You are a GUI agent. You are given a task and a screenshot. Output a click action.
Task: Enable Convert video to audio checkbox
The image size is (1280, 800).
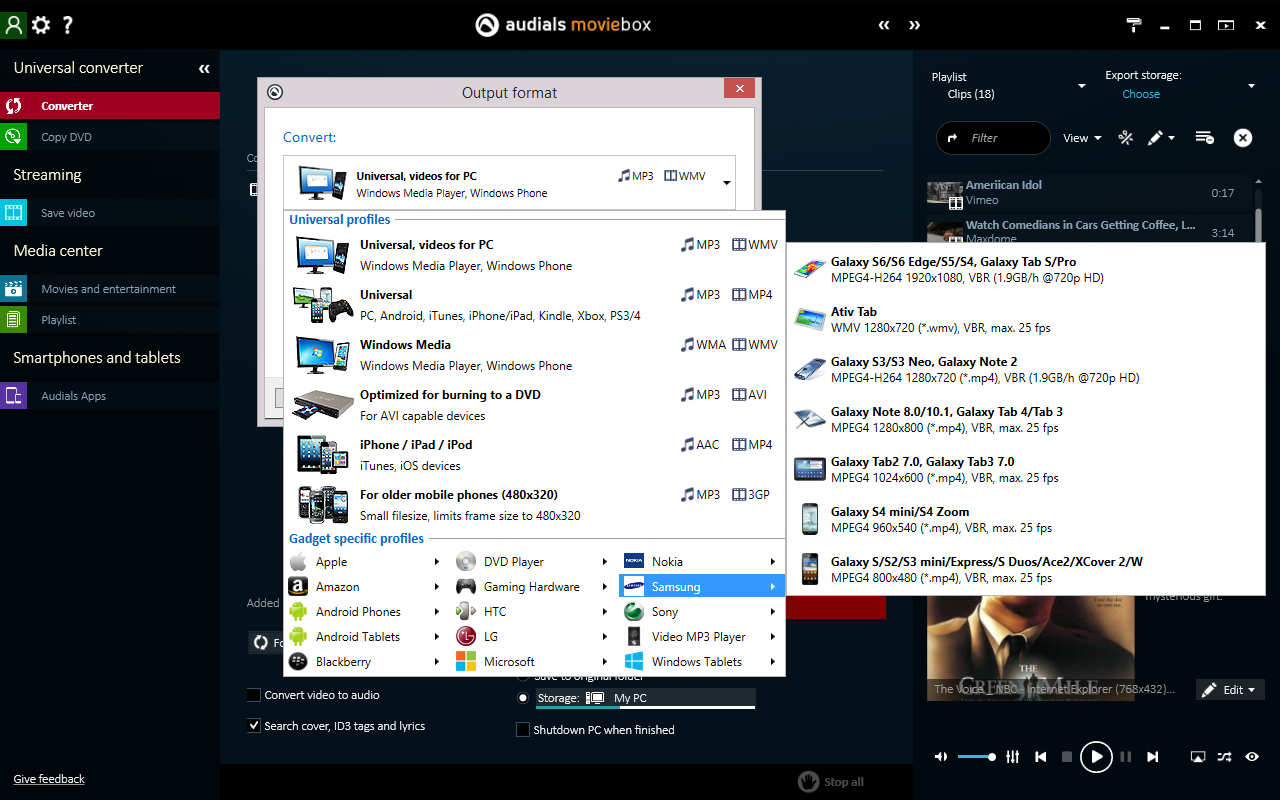(x=254, y=695)
